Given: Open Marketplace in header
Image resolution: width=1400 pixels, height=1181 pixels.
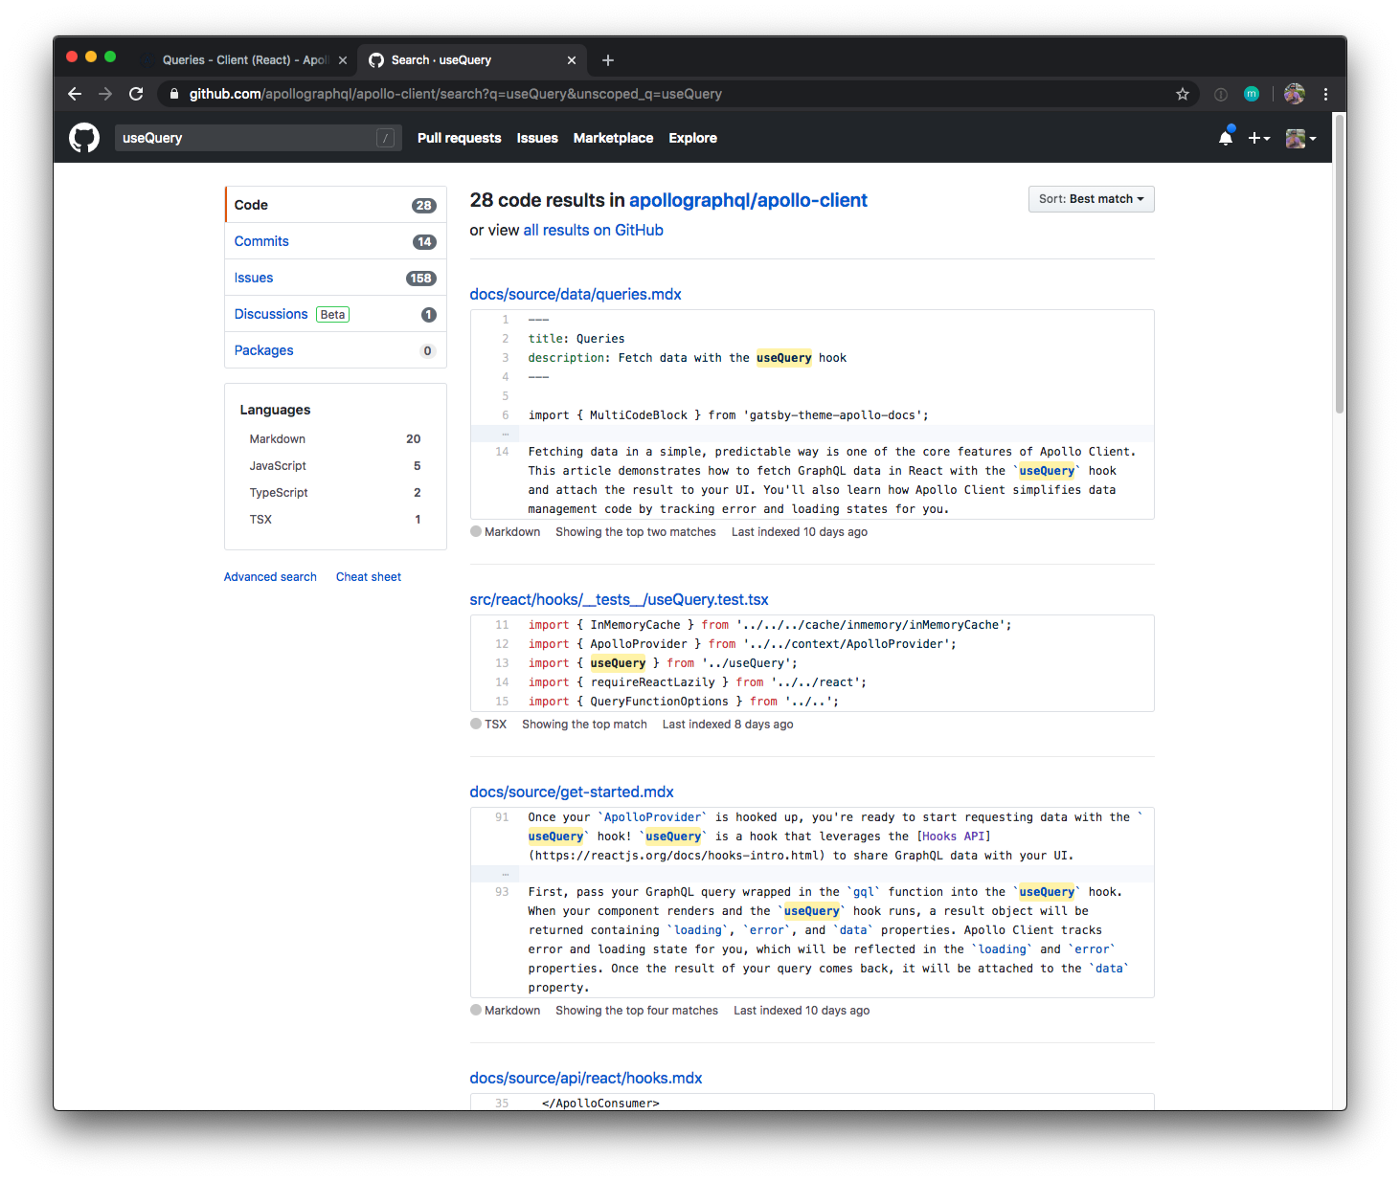Looking at the screenshot, I should coord(613,138).
